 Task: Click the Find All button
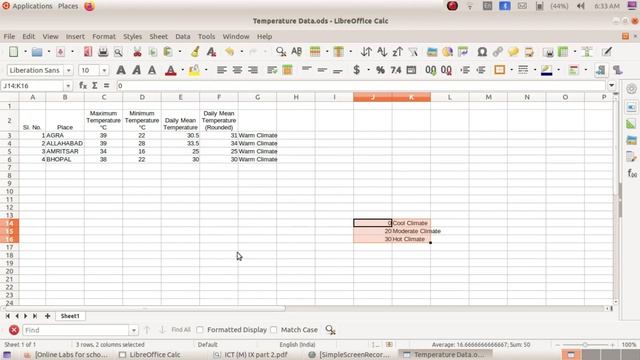[x=181, y=330]
